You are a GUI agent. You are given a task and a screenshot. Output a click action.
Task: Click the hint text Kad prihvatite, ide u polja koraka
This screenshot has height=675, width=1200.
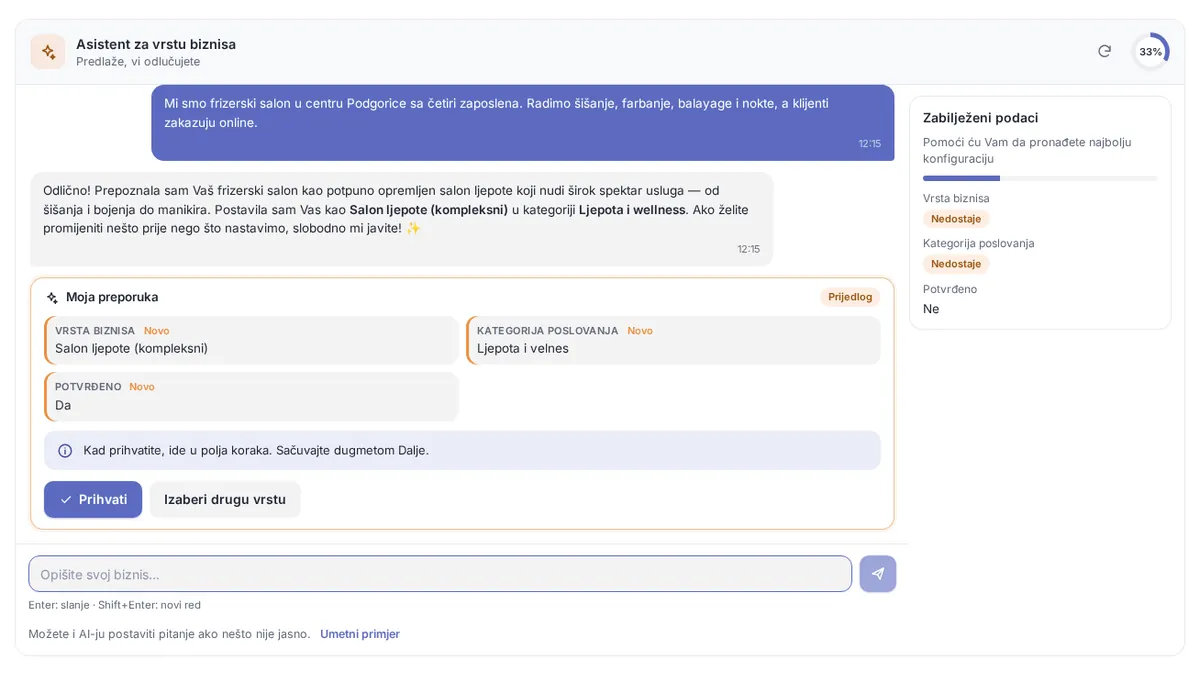256,451
